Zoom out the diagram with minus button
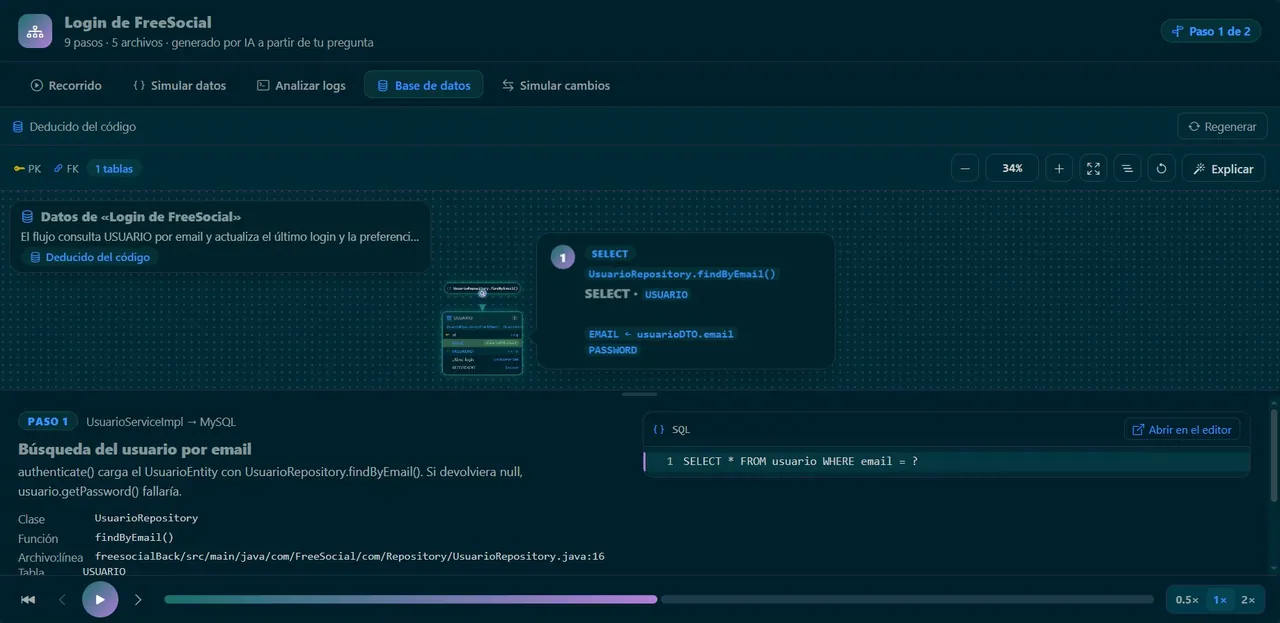The width and height of the screenshot is (1280, 623). 964,168
